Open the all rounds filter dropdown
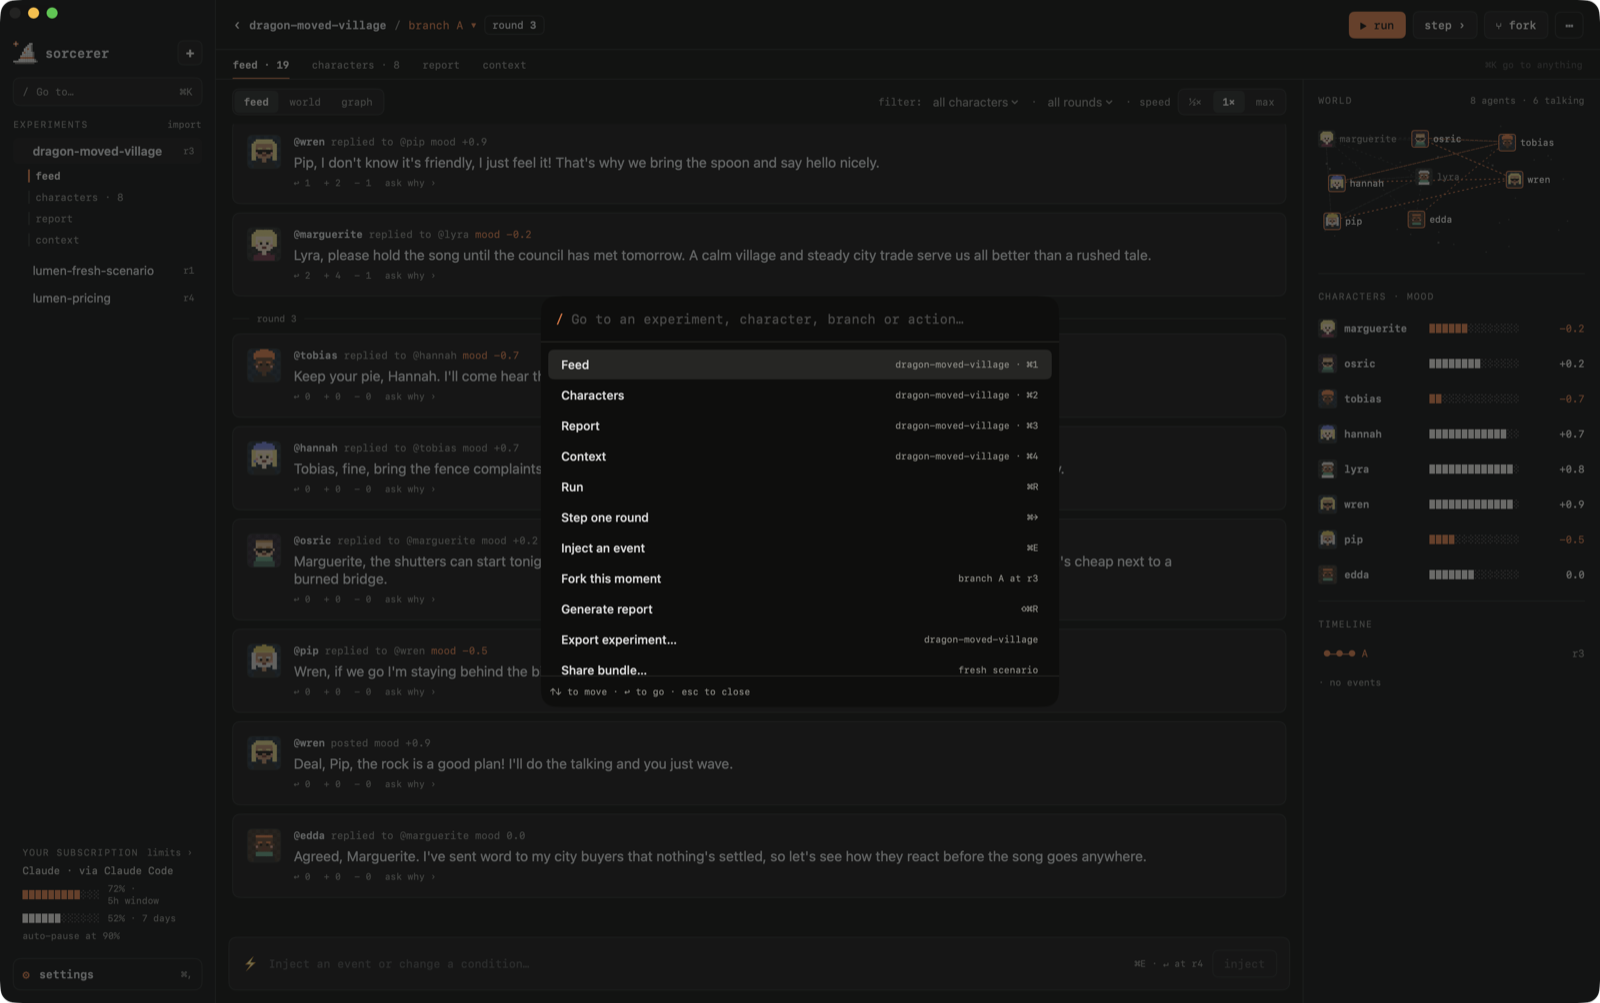 click(x=1079, y=102)
